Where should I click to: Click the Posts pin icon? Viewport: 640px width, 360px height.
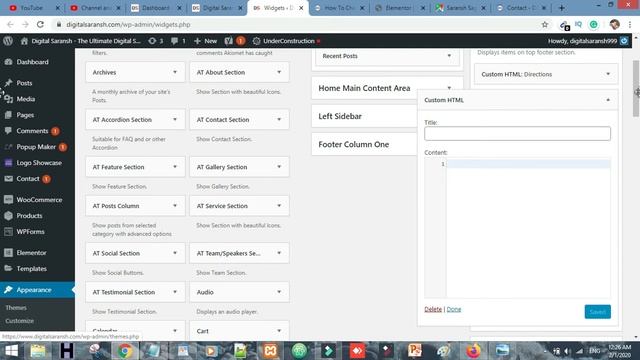tap(8, 83)
